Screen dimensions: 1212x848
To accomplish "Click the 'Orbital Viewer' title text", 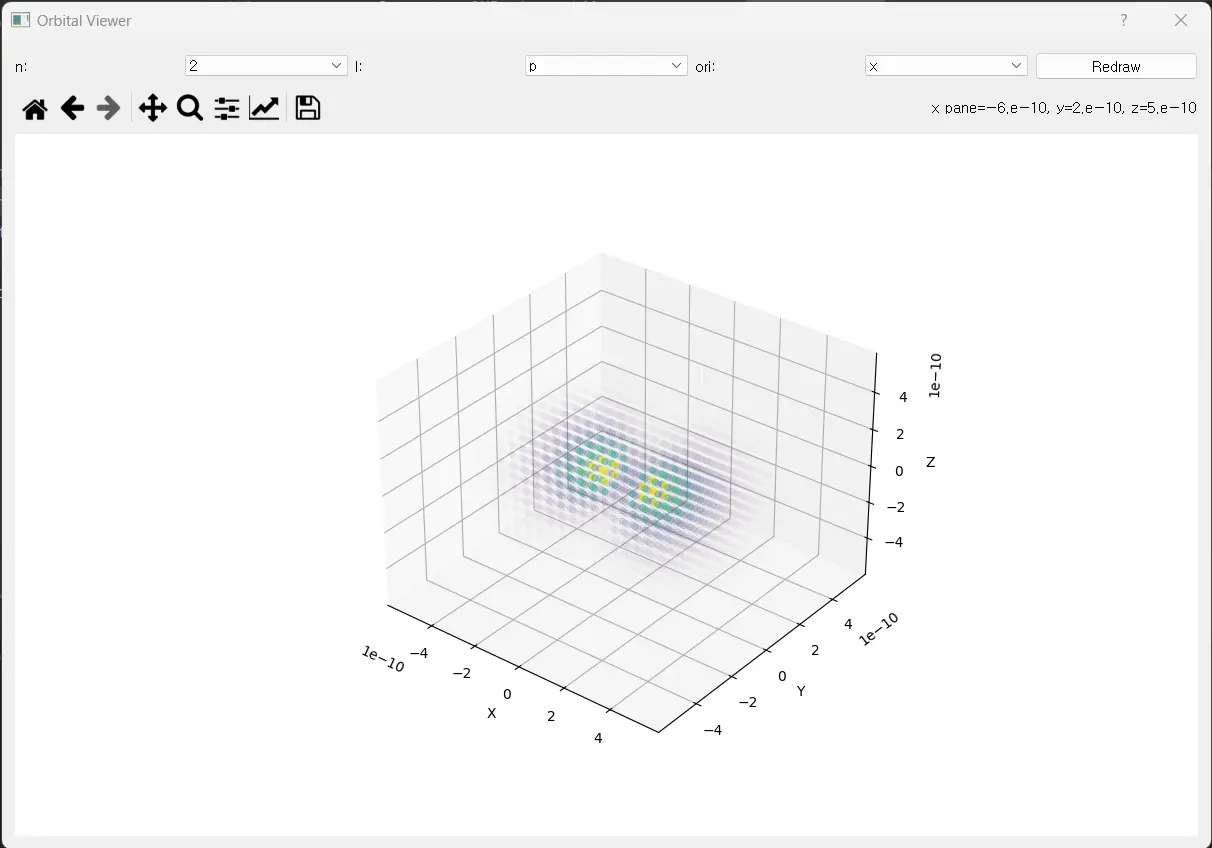I will point(84,20).
